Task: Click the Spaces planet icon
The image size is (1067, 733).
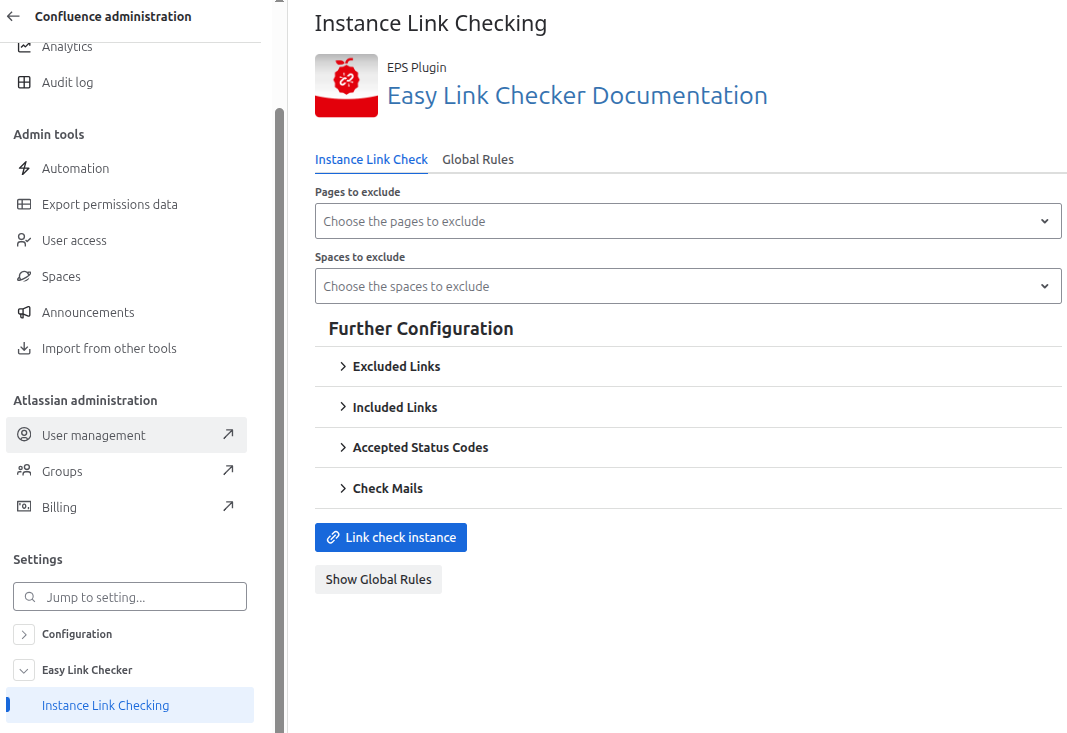Action: (24, 276)
